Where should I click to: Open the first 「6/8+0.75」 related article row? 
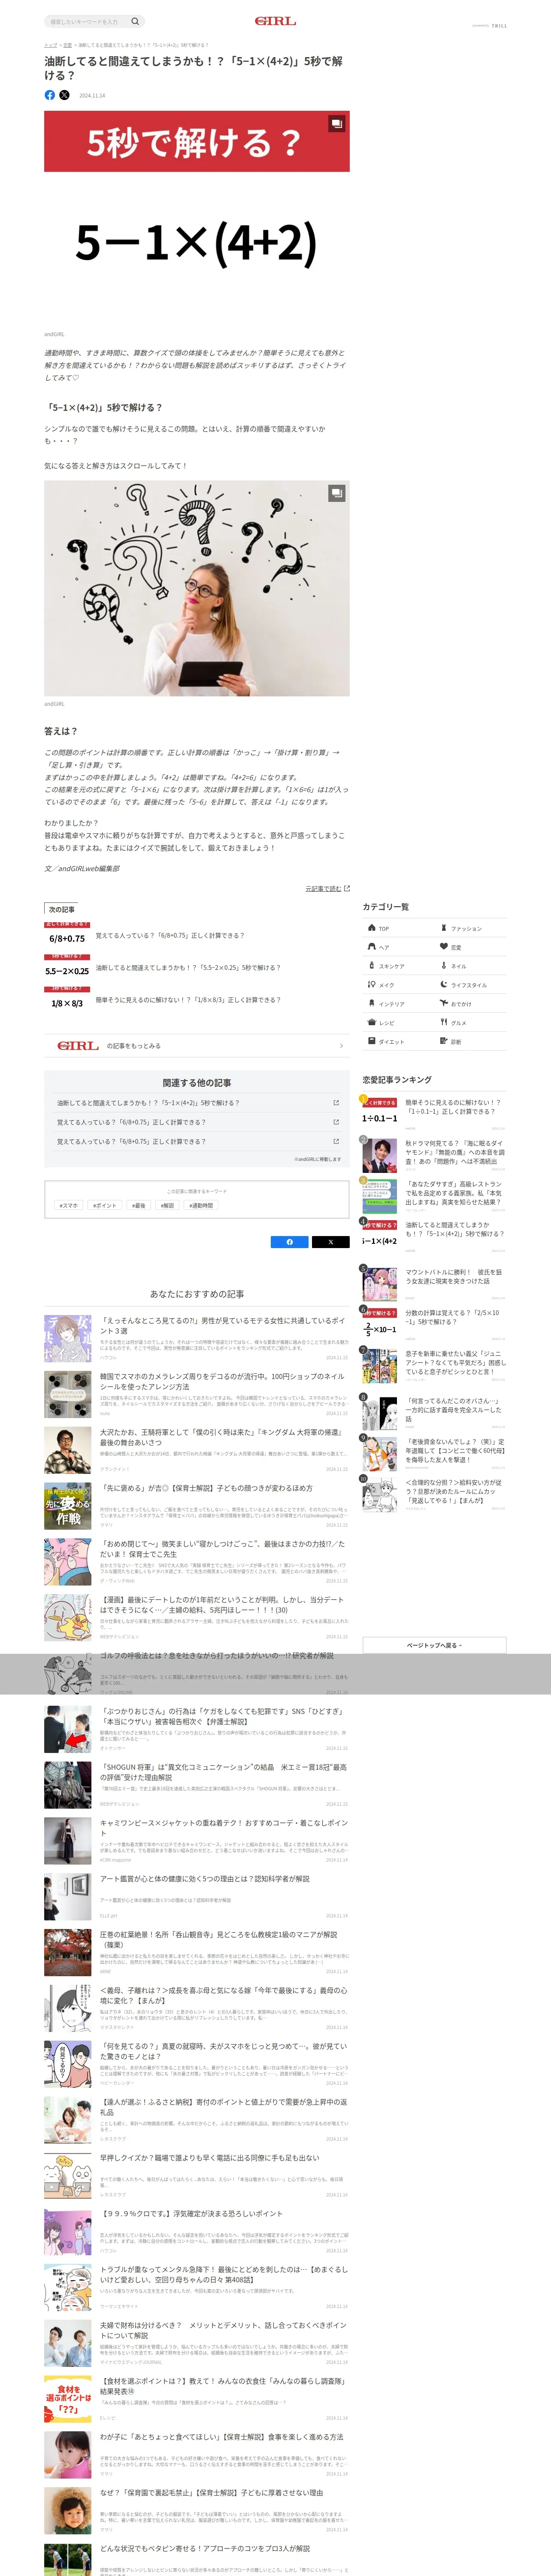pyautogui.click(x=197, y=1122)
